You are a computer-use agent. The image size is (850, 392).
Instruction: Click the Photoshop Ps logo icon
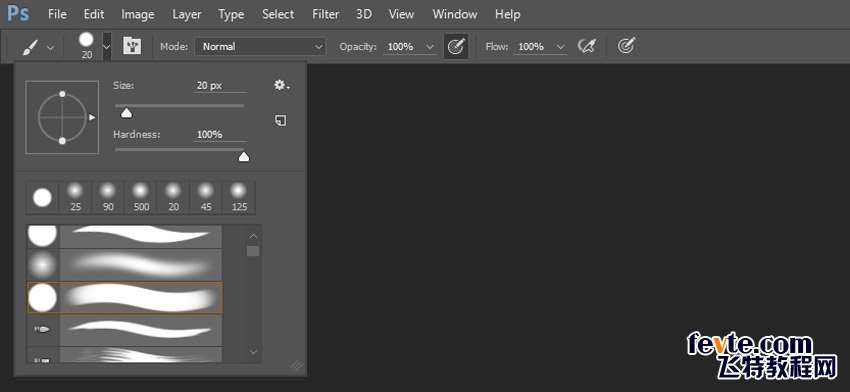(x=18, y=14)
